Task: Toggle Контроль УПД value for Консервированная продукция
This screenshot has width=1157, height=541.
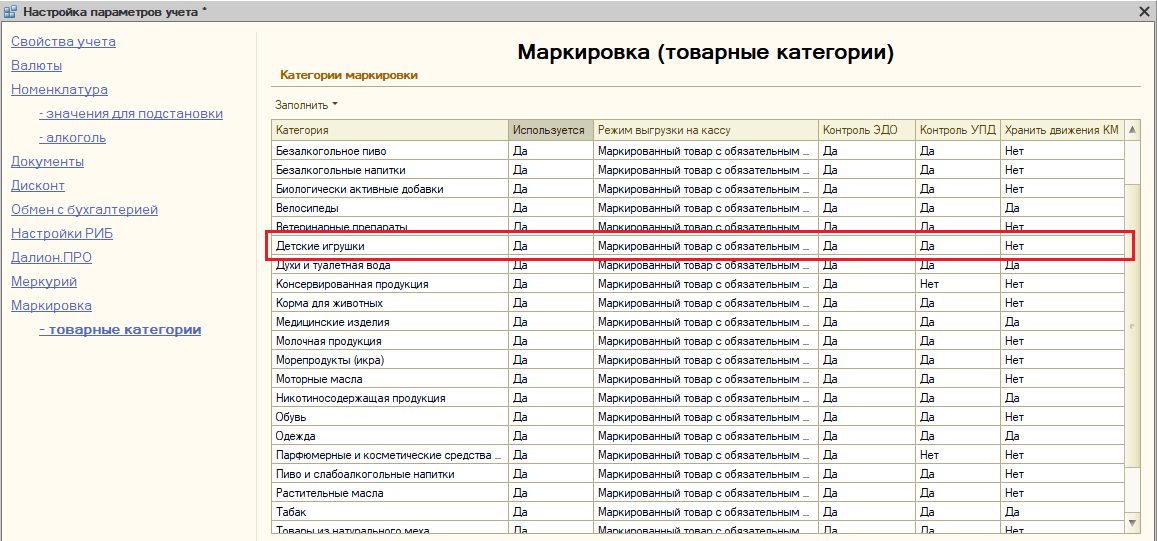Action: pos(957,284)
